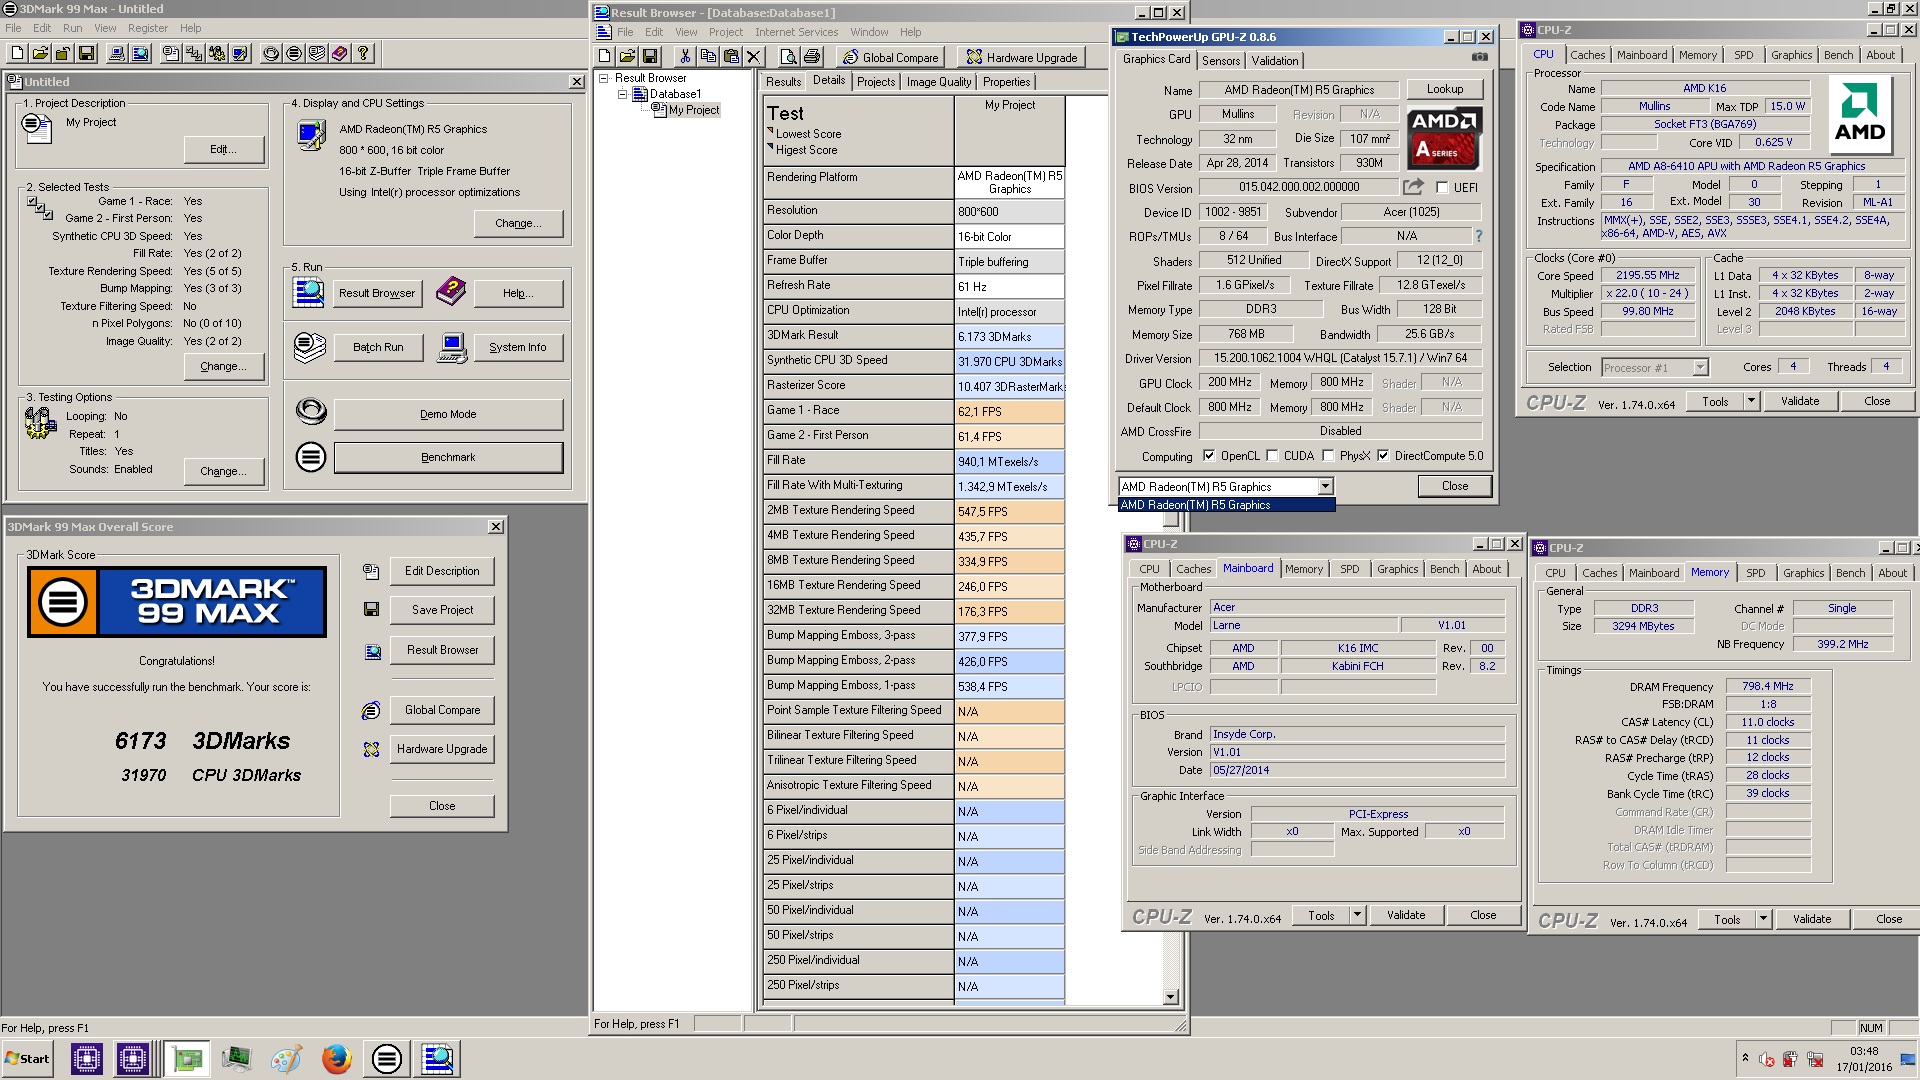Open Tools dropdown arrow in CPU-Z CPU window

[1751, 401]
